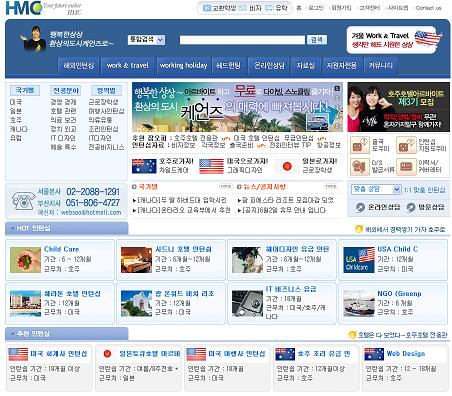The width and height of the screenshot is (452, 396).
Task: Click the US flag beside 미국으로가자!
Action: coord(211,166)
